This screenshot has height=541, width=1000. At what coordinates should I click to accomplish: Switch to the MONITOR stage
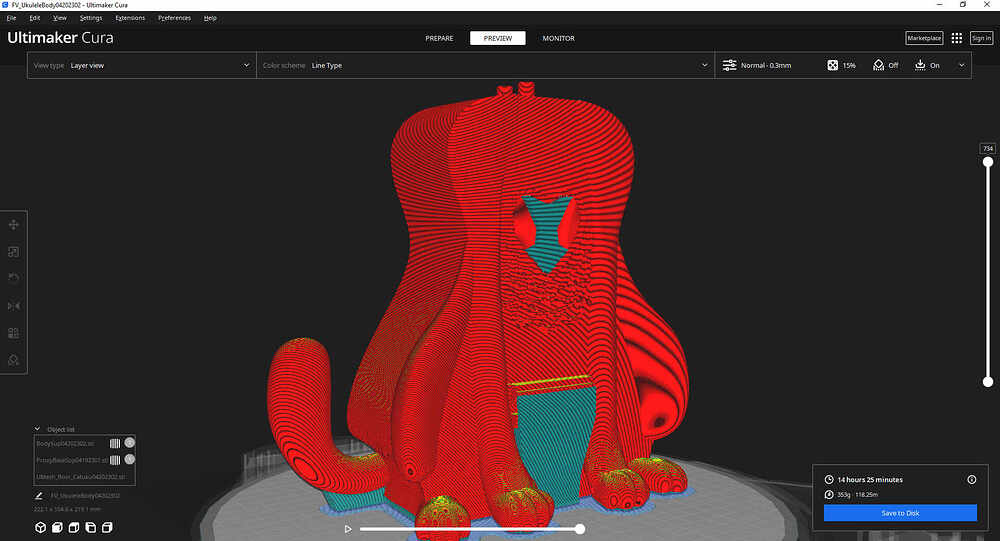click(559, 38)
